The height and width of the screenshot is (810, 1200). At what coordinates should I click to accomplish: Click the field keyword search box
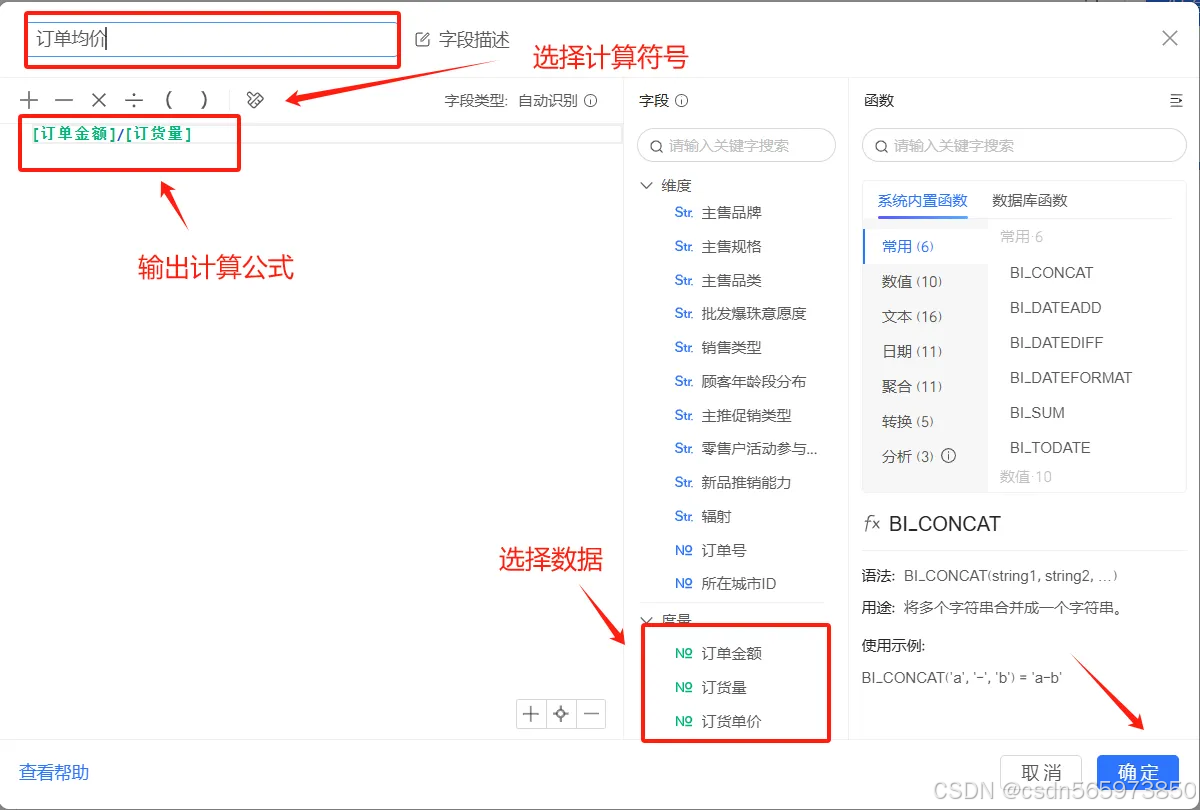tap(736, 145)
